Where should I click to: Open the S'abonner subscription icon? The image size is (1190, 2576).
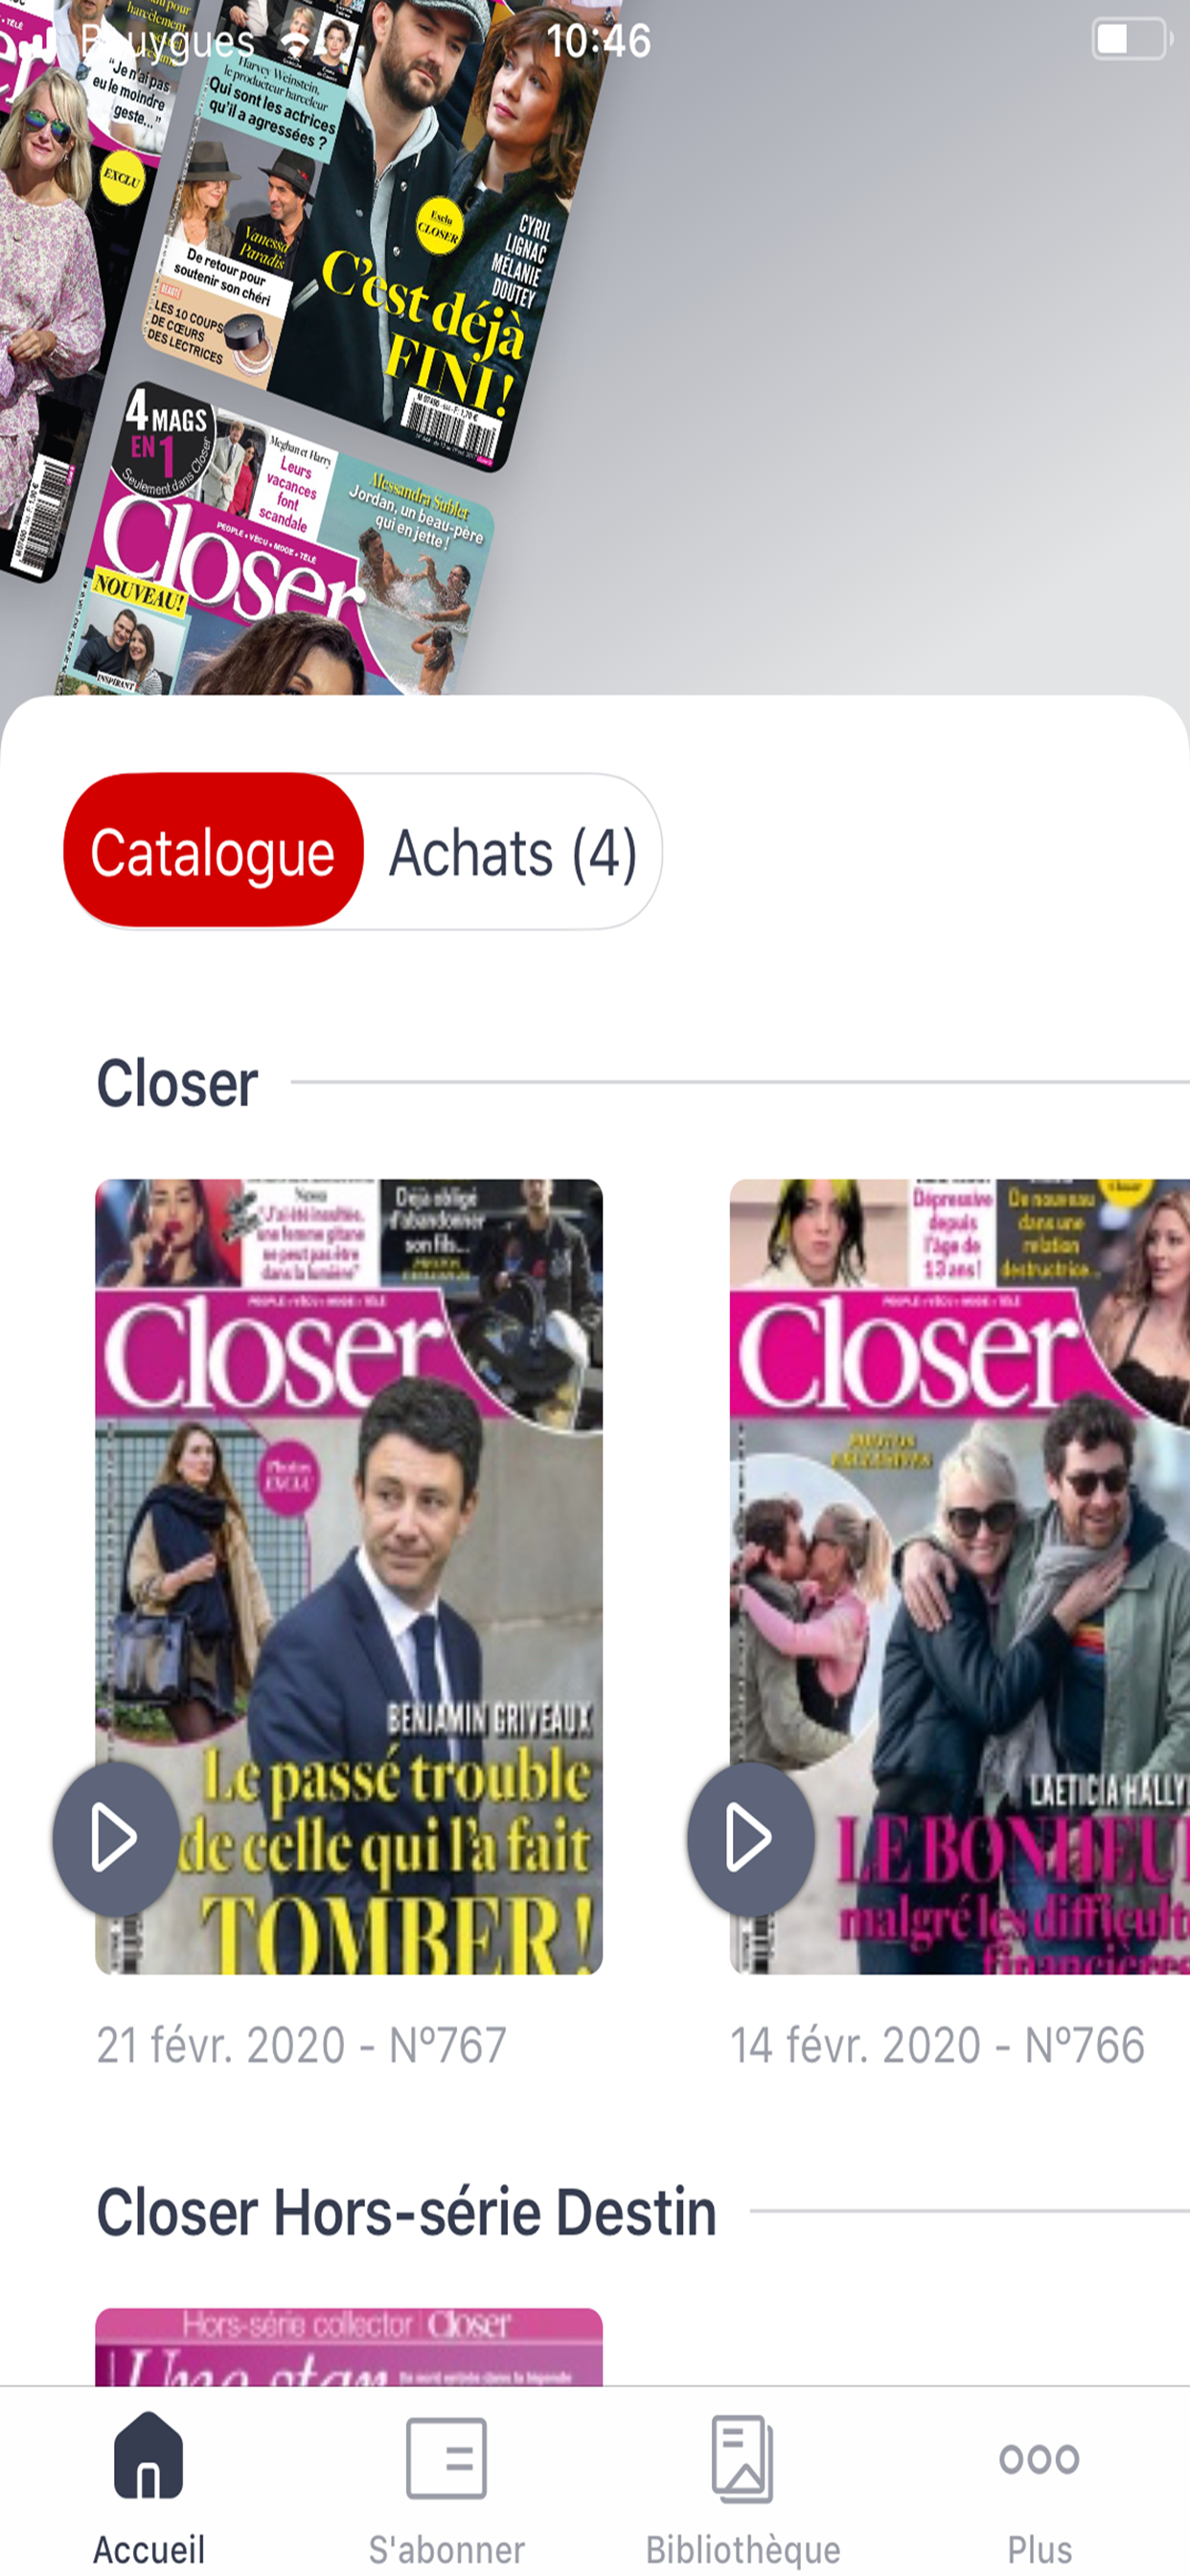446,2458
